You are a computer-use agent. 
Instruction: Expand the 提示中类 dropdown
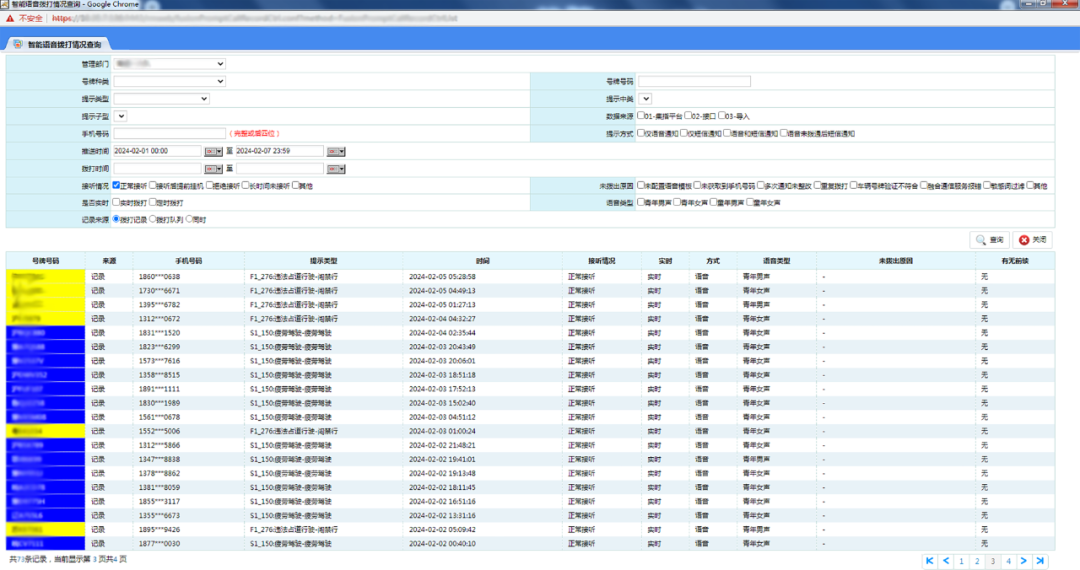pos(645,98)
